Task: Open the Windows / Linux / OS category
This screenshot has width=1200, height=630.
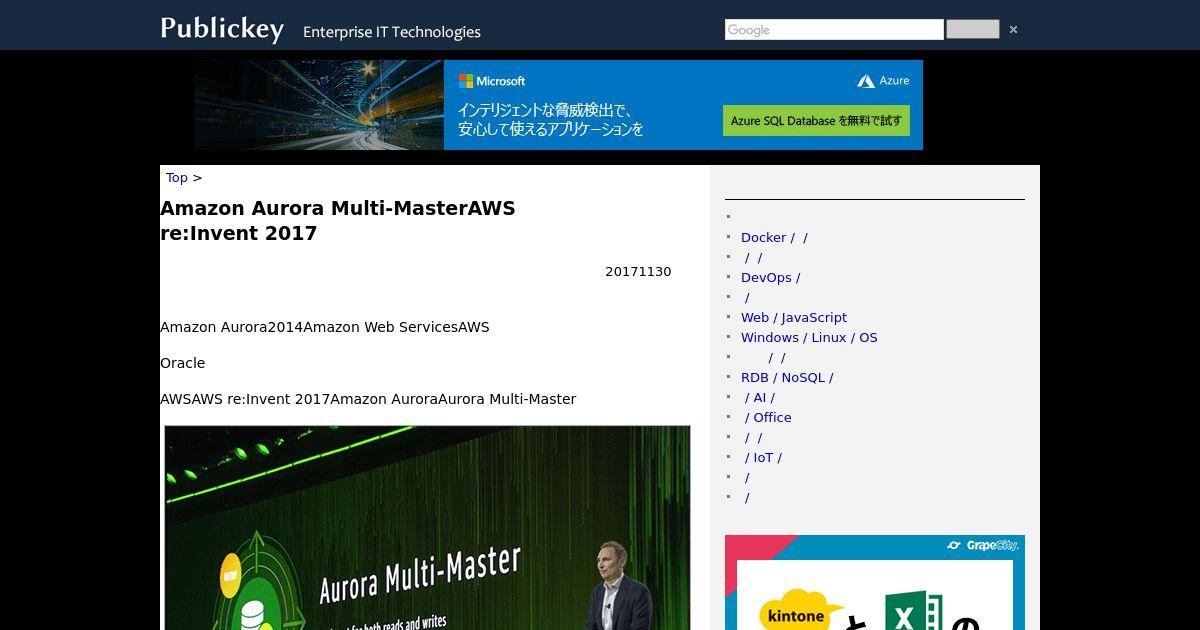Action: [809, 338]
